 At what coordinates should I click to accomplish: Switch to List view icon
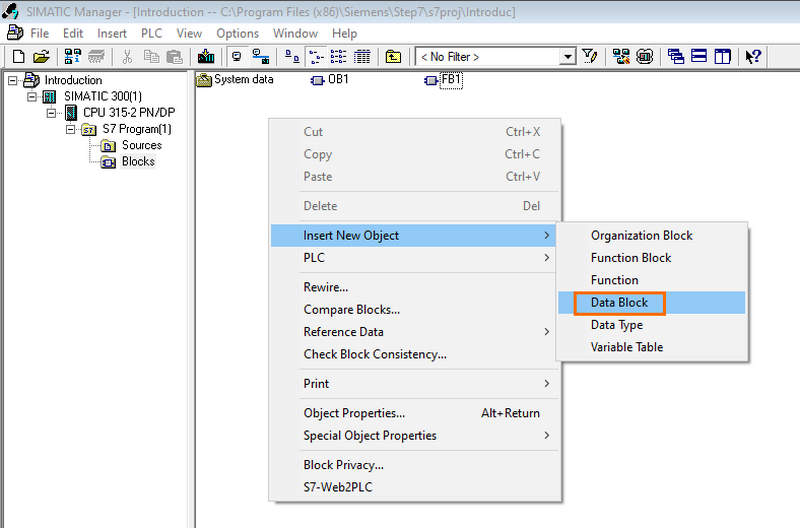pos(338,56)
